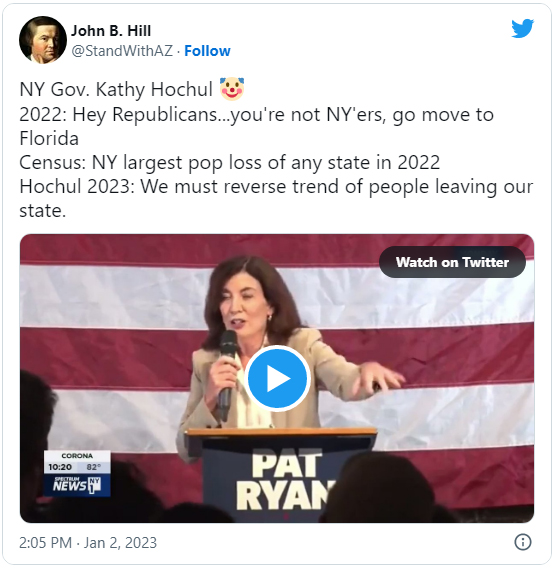The width and height of the screenshot is (554, 568).
Task: Follow the @StandWithAZ account
Action: pos(207,51)
